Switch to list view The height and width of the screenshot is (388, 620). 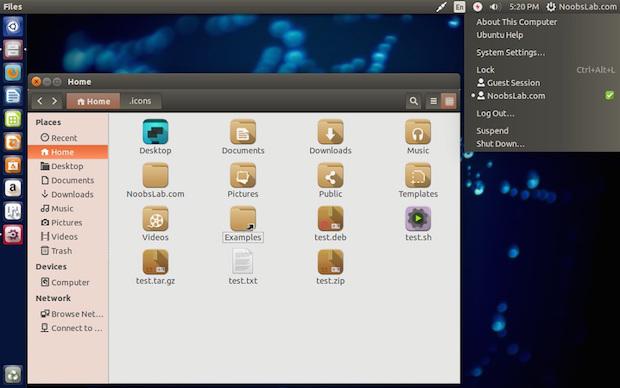433,101
